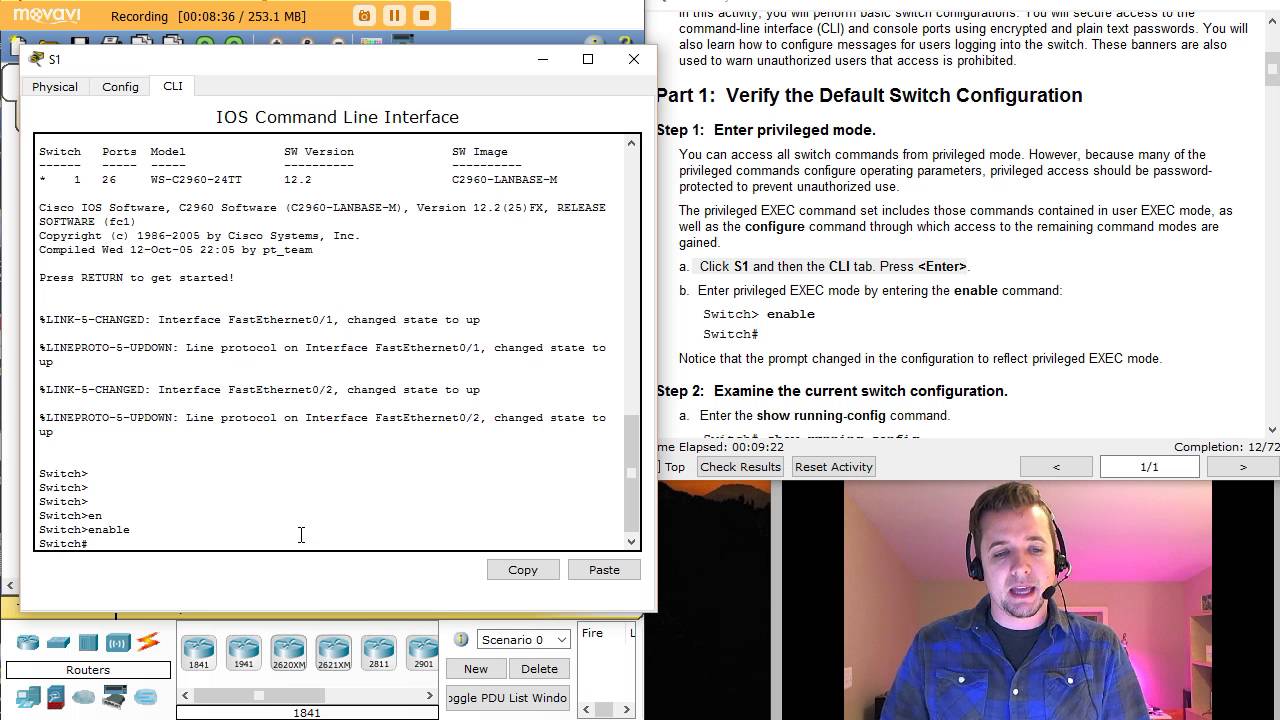1280x720 pixels.
Task: Click the Fire column header
Action: tap(592, 633)
